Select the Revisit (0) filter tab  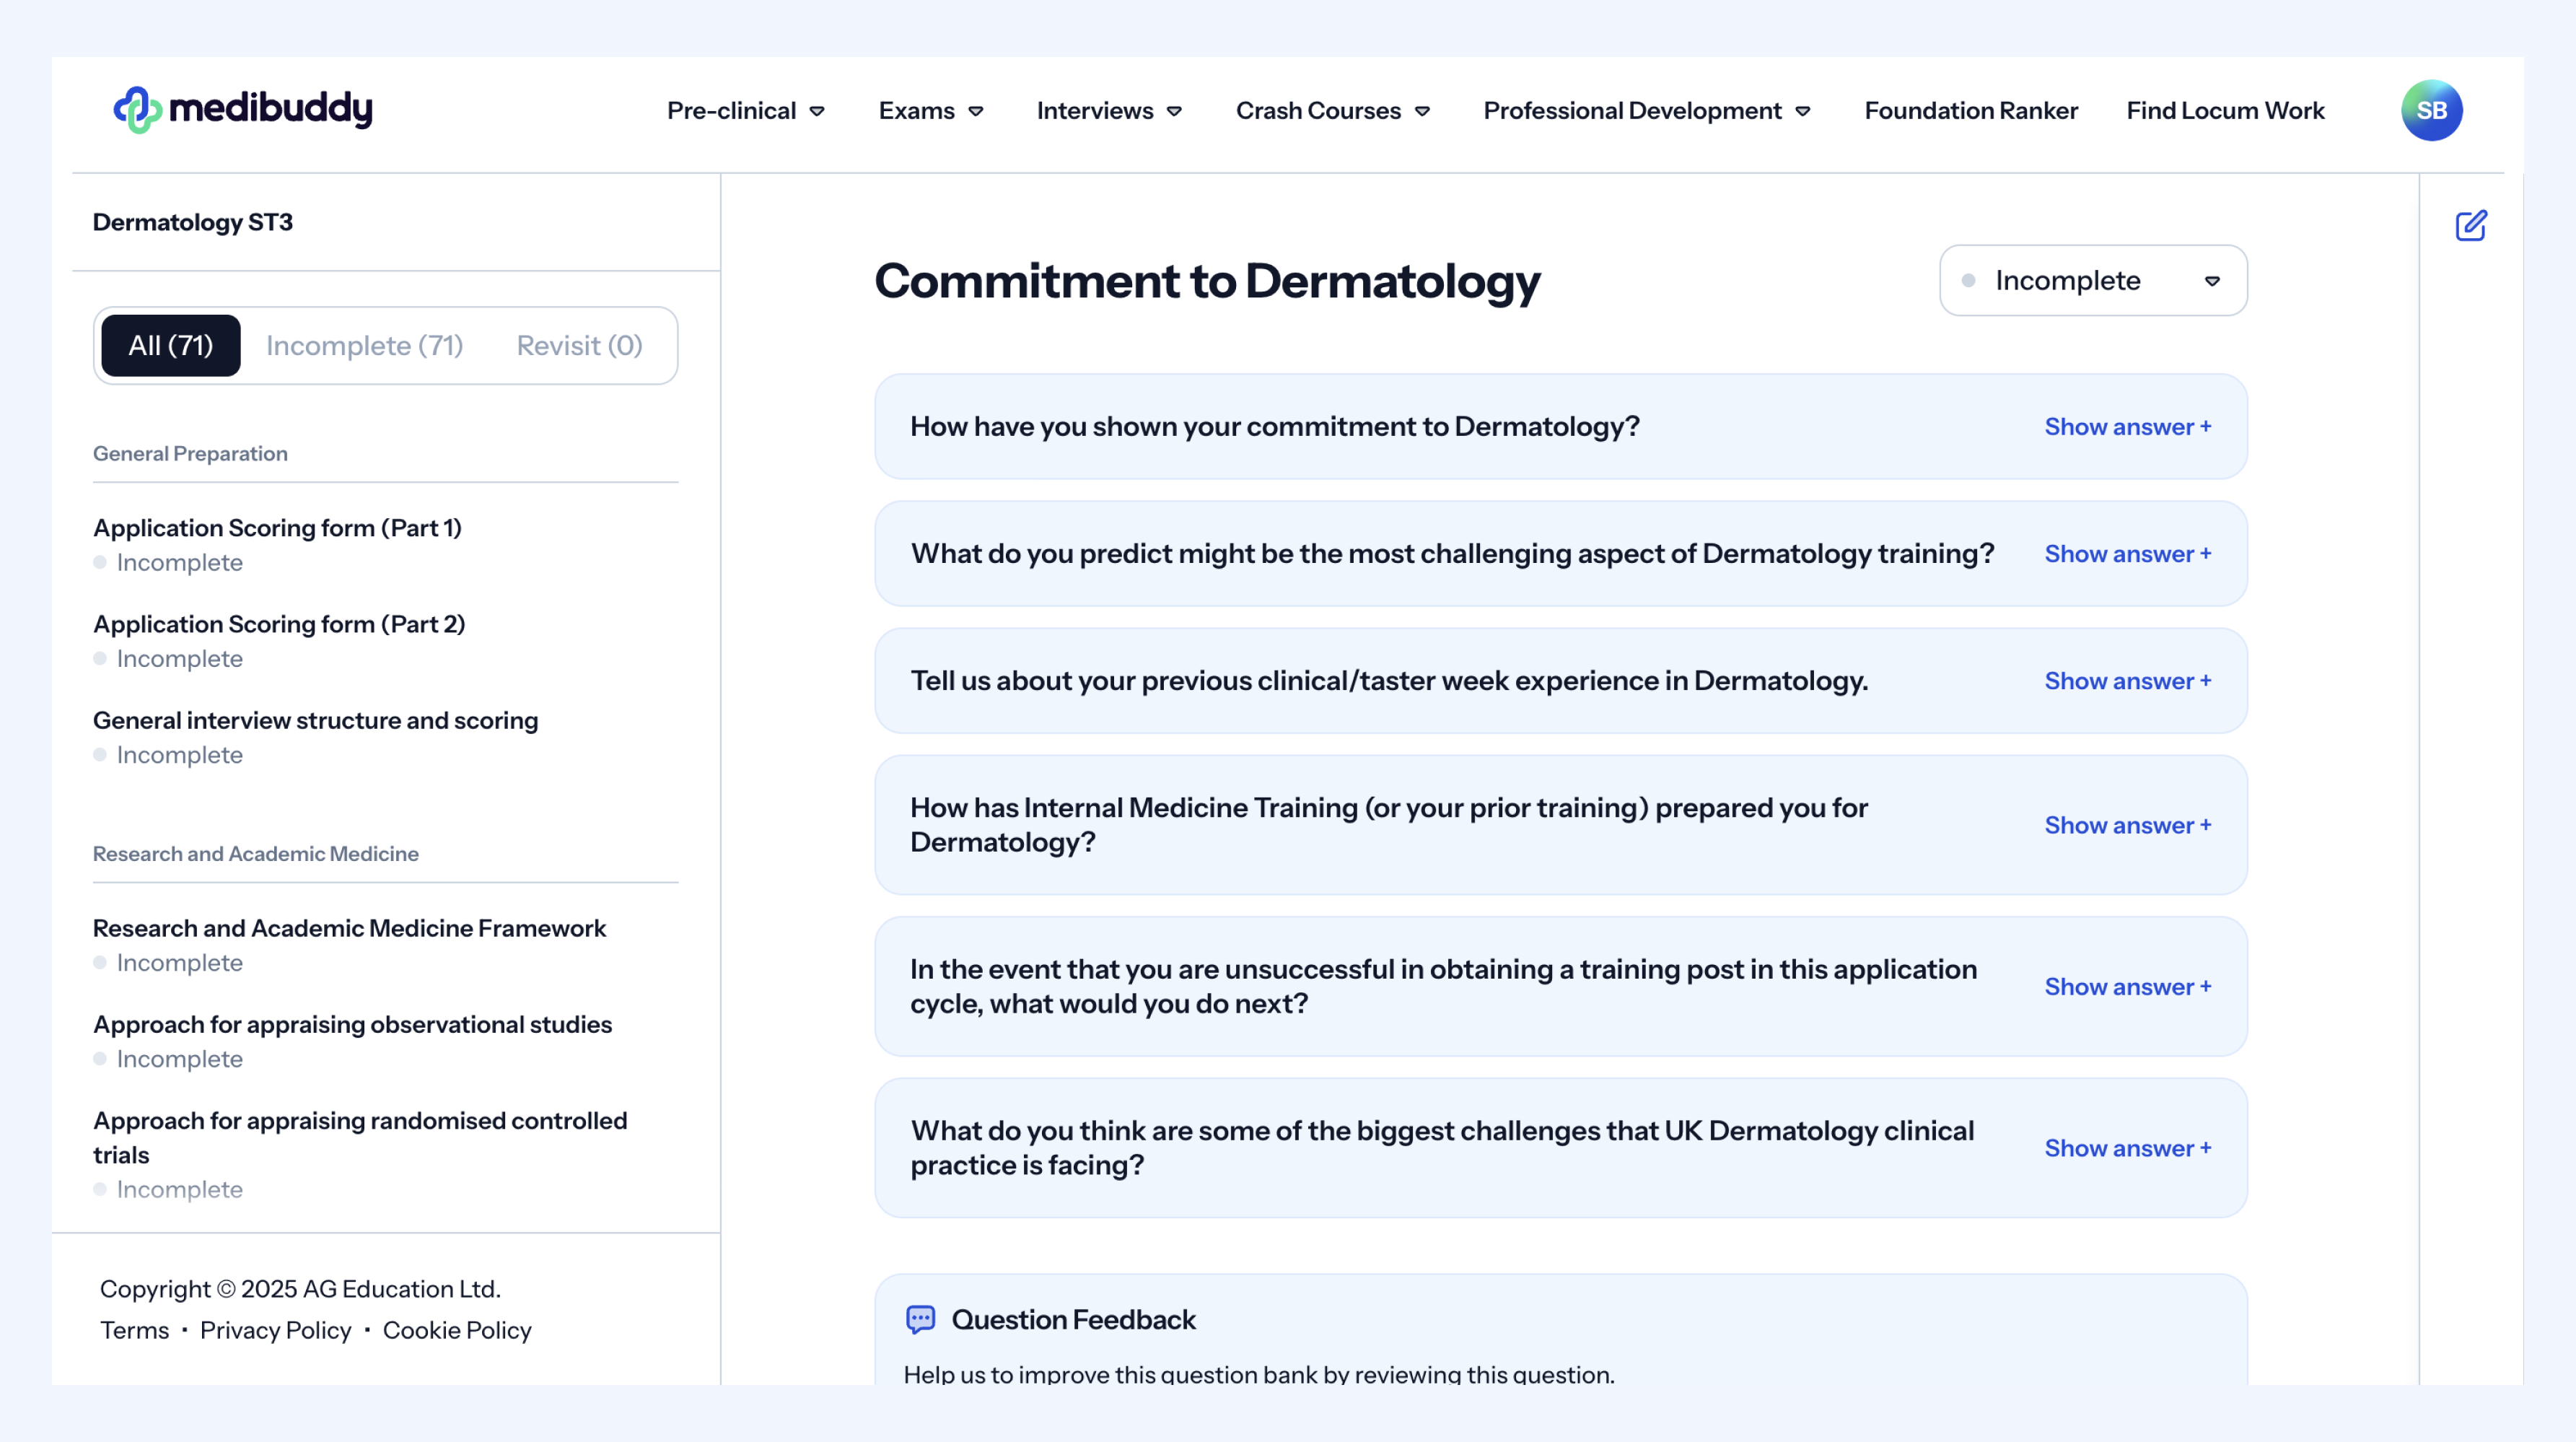pos(579,346)
